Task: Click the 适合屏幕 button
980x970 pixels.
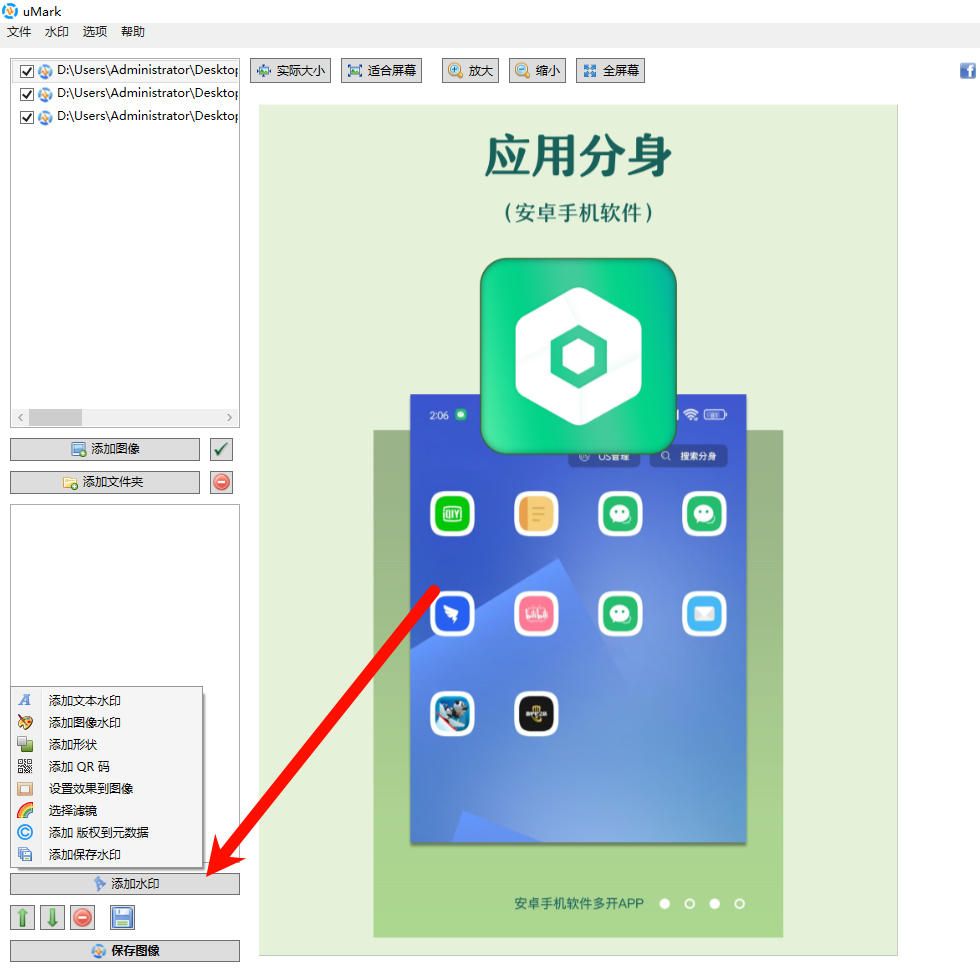Action: (x=381, y=71)
